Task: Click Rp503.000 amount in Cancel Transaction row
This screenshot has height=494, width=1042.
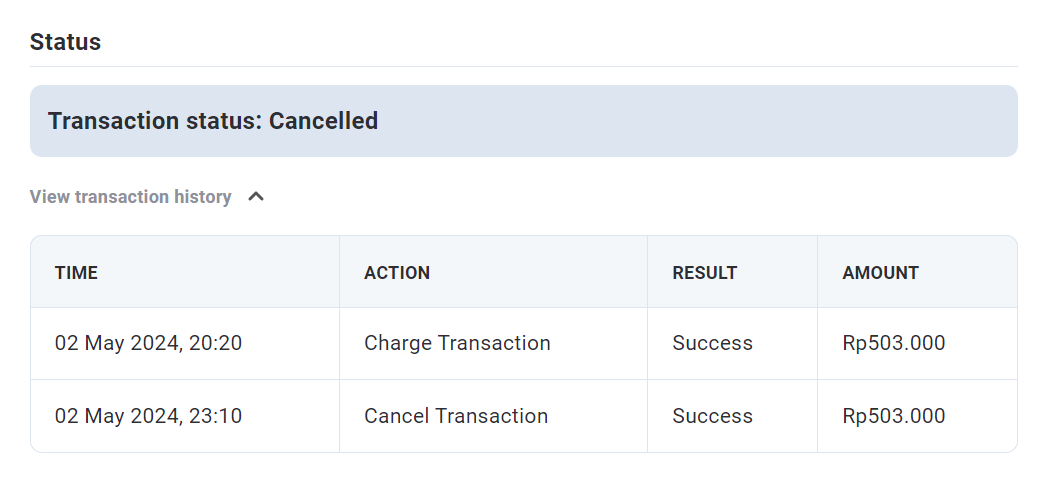Action: coord(894,416)
